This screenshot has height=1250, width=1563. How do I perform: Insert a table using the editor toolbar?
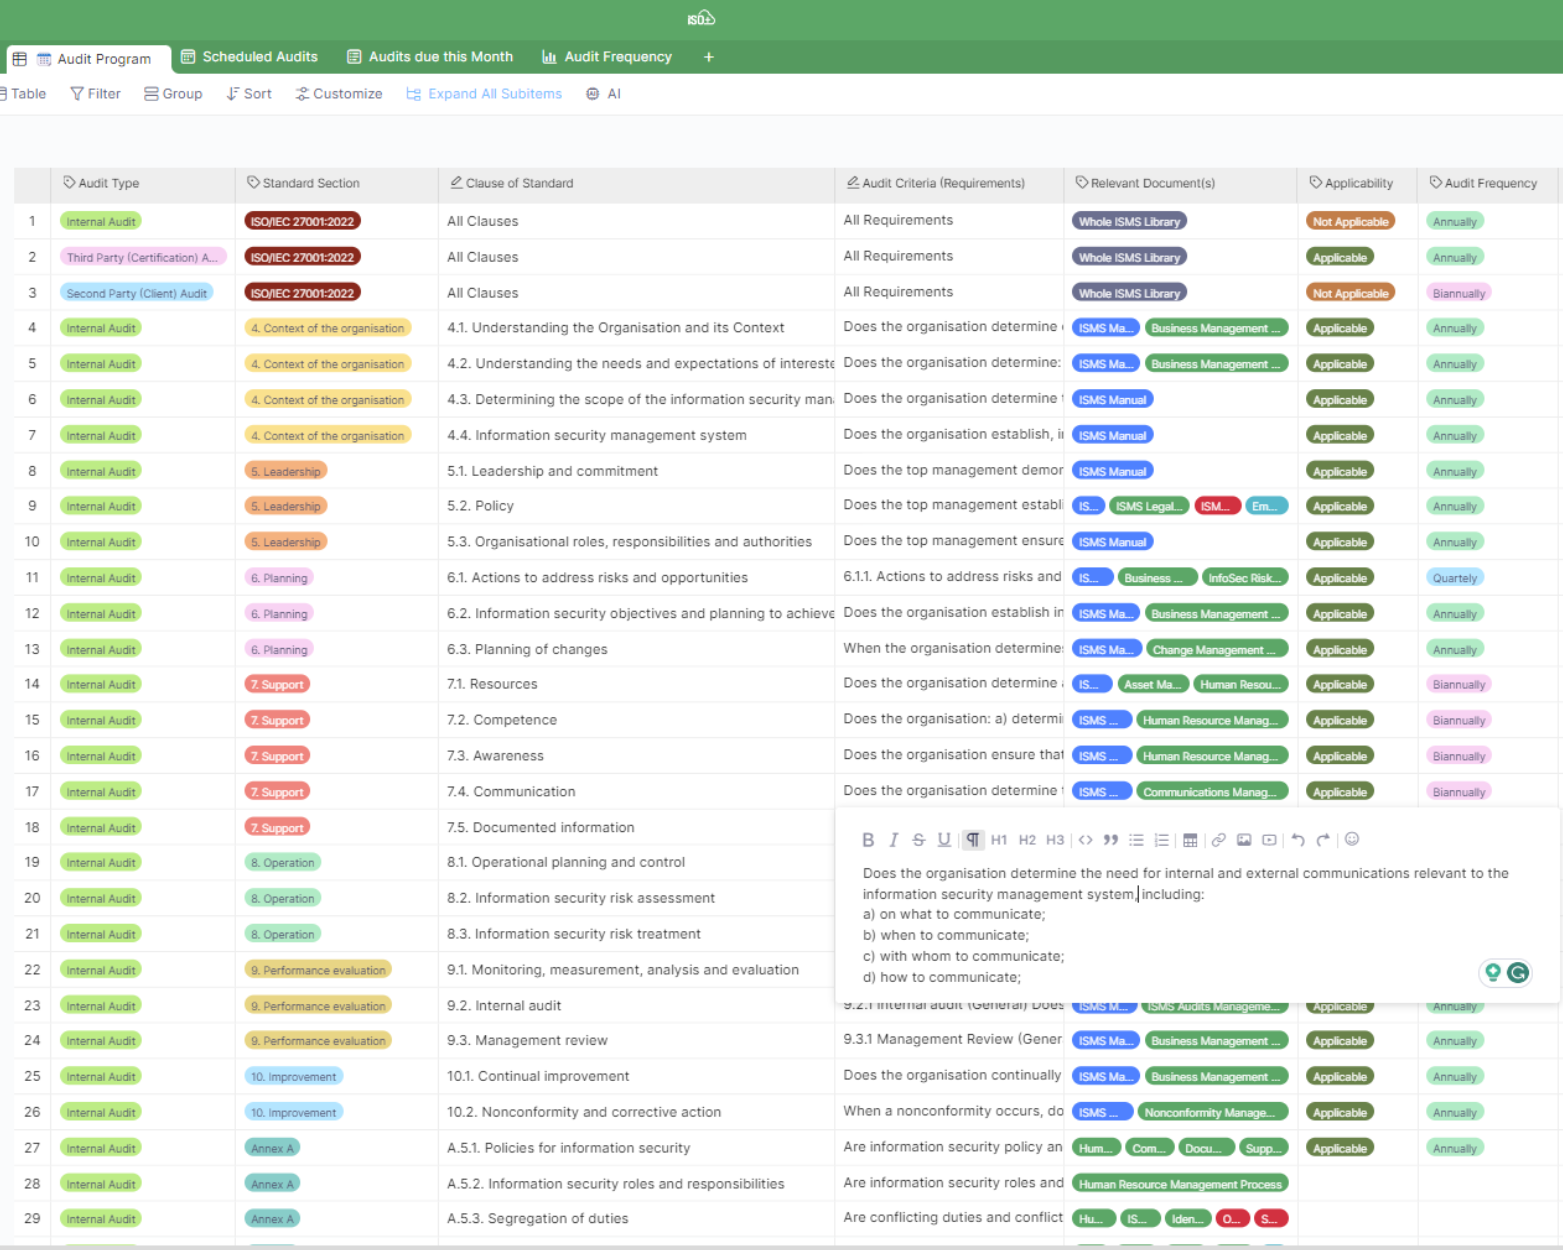(x=1190, y=840)
